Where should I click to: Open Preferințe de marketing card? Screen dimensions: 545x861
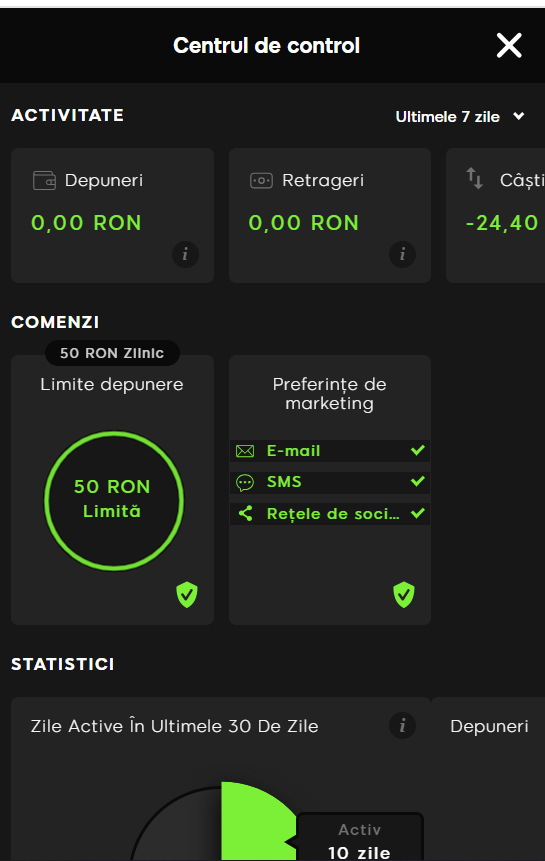[330, 490]
